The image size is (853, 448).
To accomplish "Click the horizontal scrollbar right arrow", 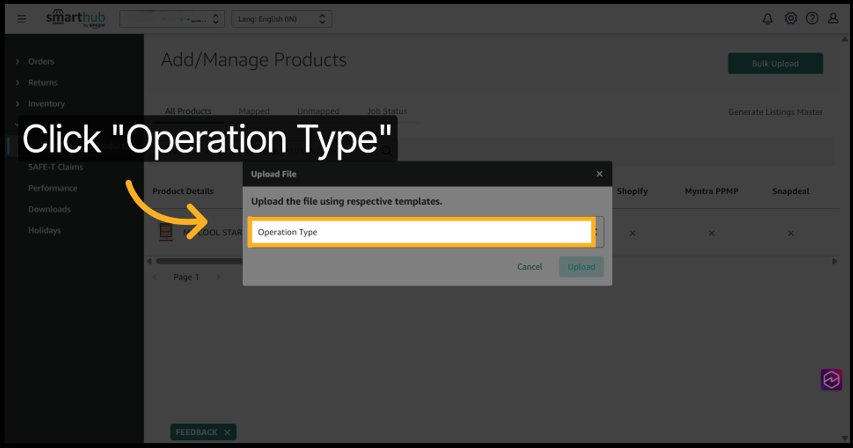I will [x=835, y=261].
